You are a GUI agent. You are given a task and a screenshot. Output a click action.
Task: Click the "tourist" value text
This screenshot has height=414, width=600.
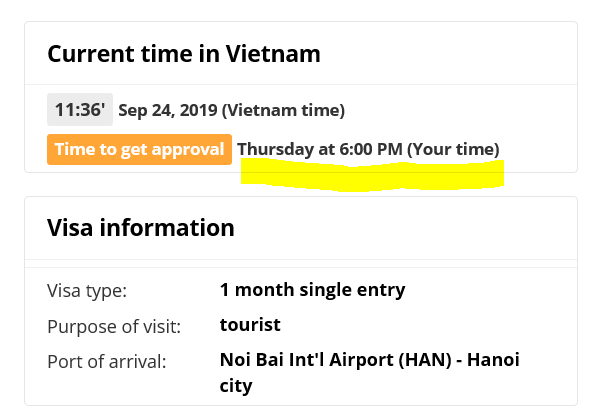click(x=250, y=325)
